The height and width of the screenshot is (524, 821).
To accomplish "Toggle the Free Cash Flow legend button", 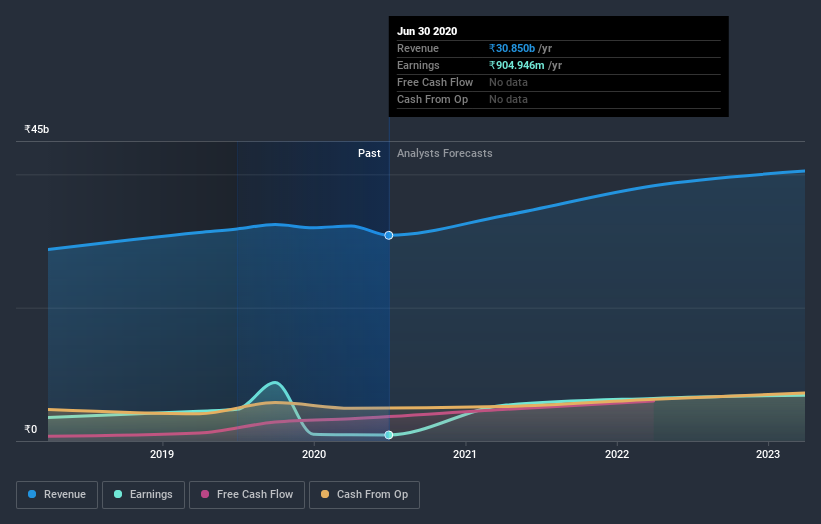I will coord(247,495).
